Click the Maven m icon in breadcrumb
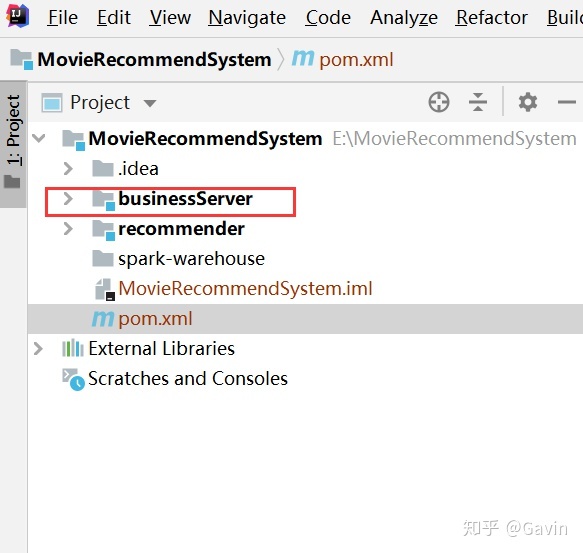Image resolution: width=583 pixels, height=553 pixels. point(303,59)
